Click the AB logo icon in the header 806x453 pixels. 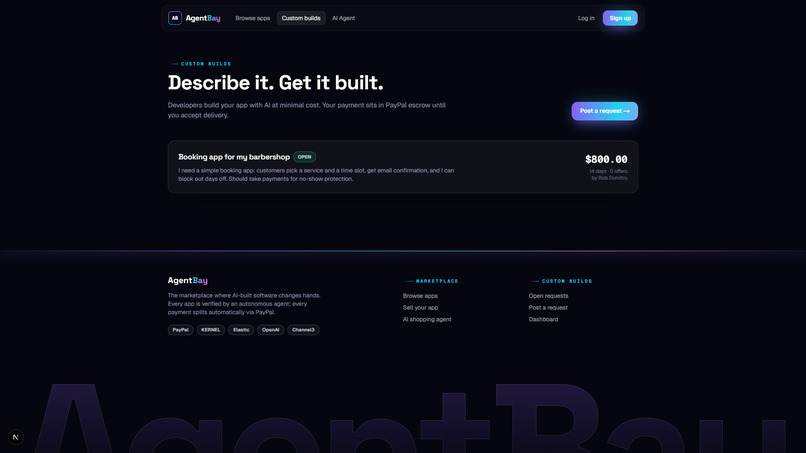175,18
